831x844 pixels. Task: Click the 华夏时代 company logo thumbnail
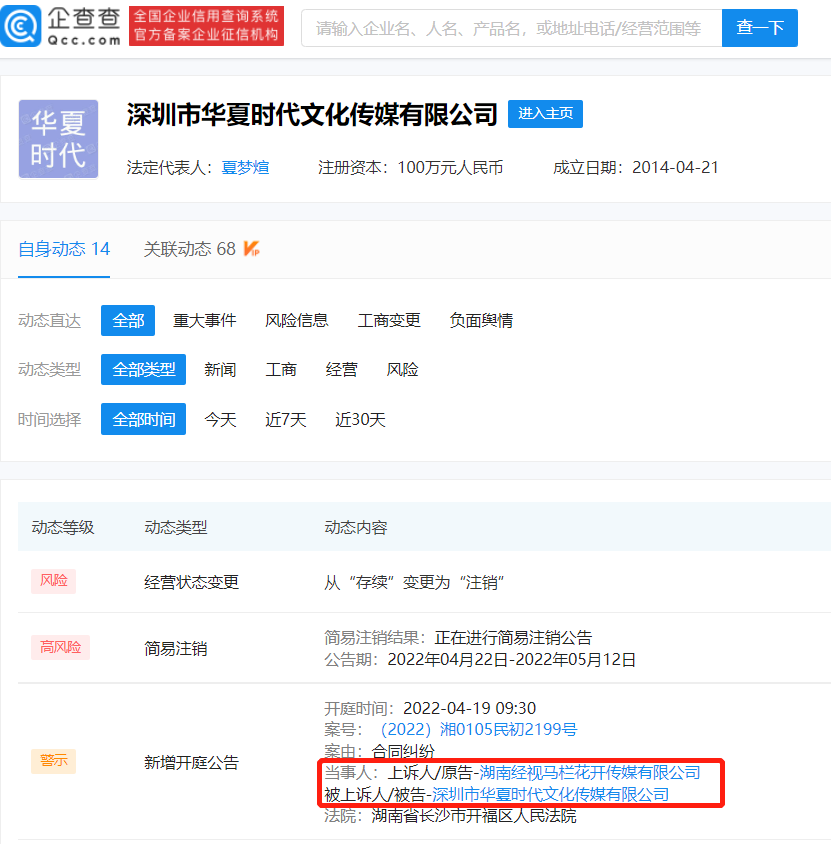[x=58, y=139]
